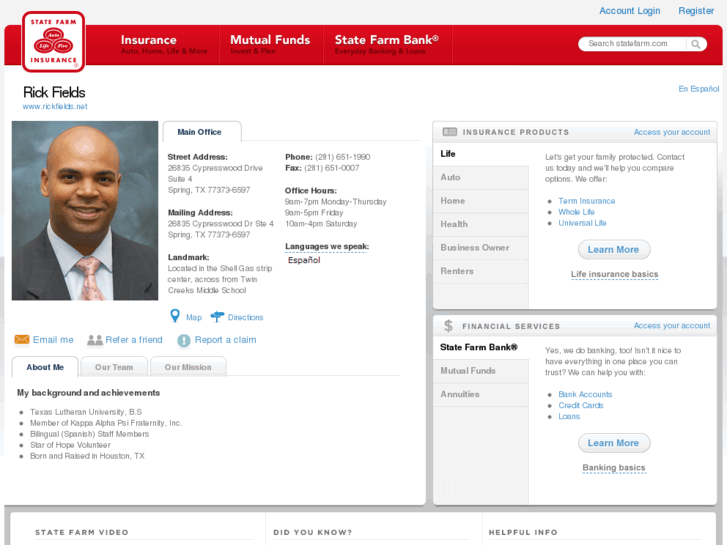Switch to En Español
Viewport: 727px width, 545px height.
pos(699,89)
